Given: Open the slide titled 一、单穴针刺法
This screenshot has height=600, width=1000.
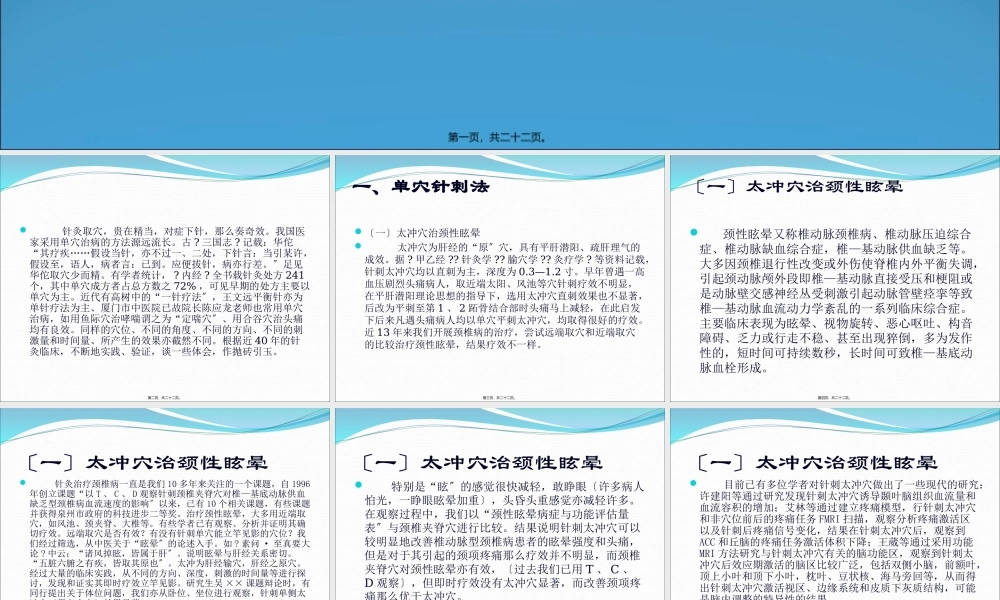Looking at the screenshot, I should pos(498,275).
